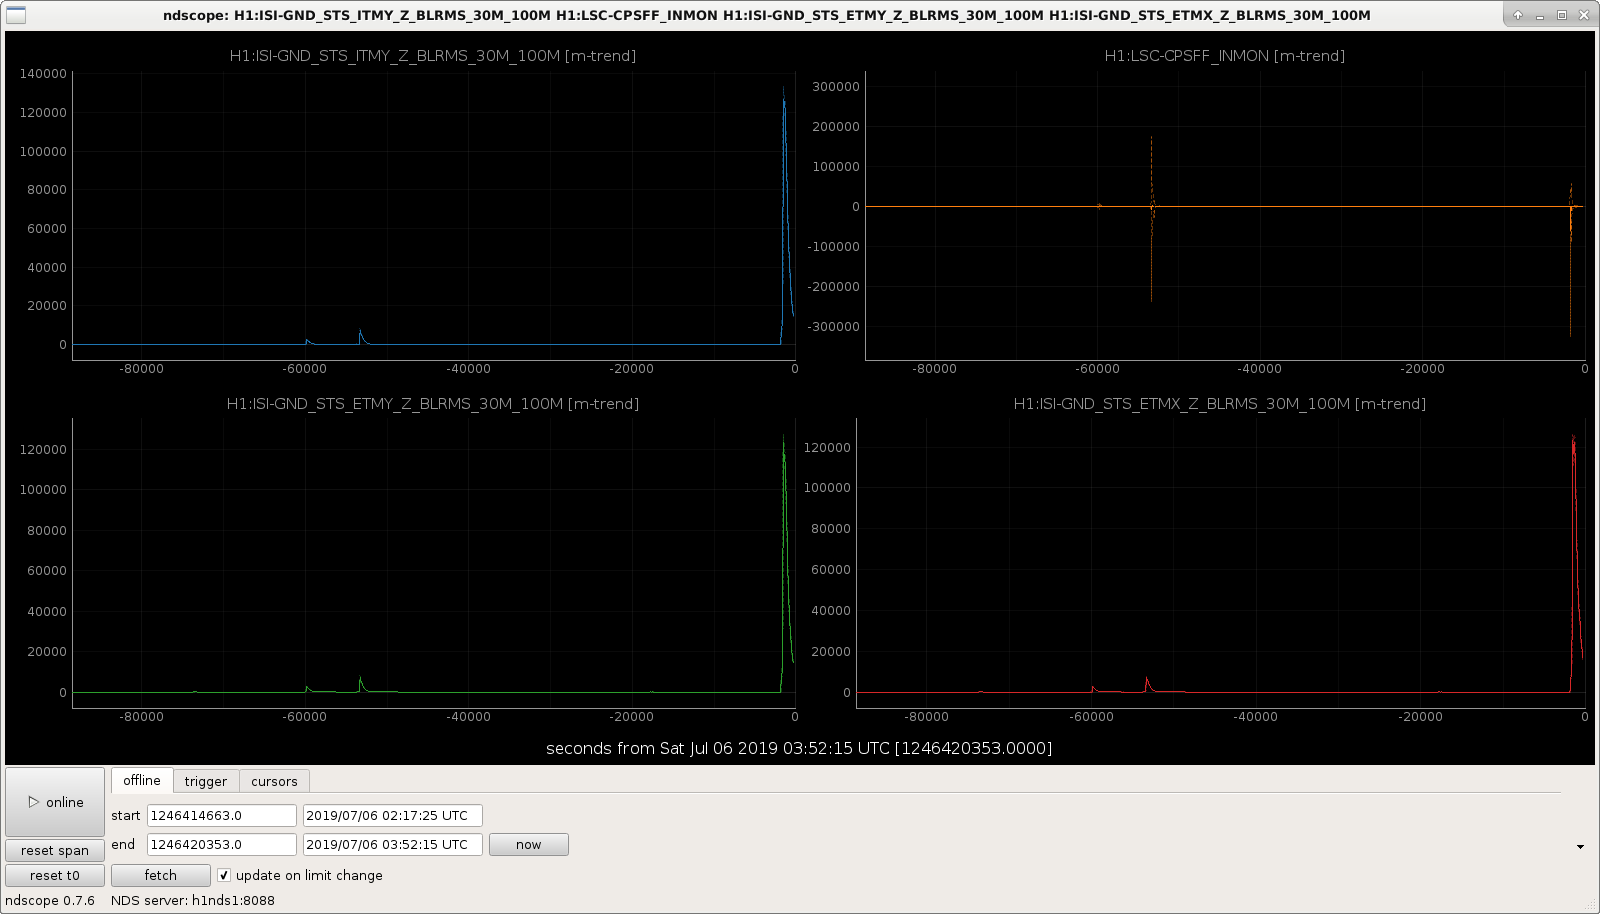Click the reset span button

[55, 850]
